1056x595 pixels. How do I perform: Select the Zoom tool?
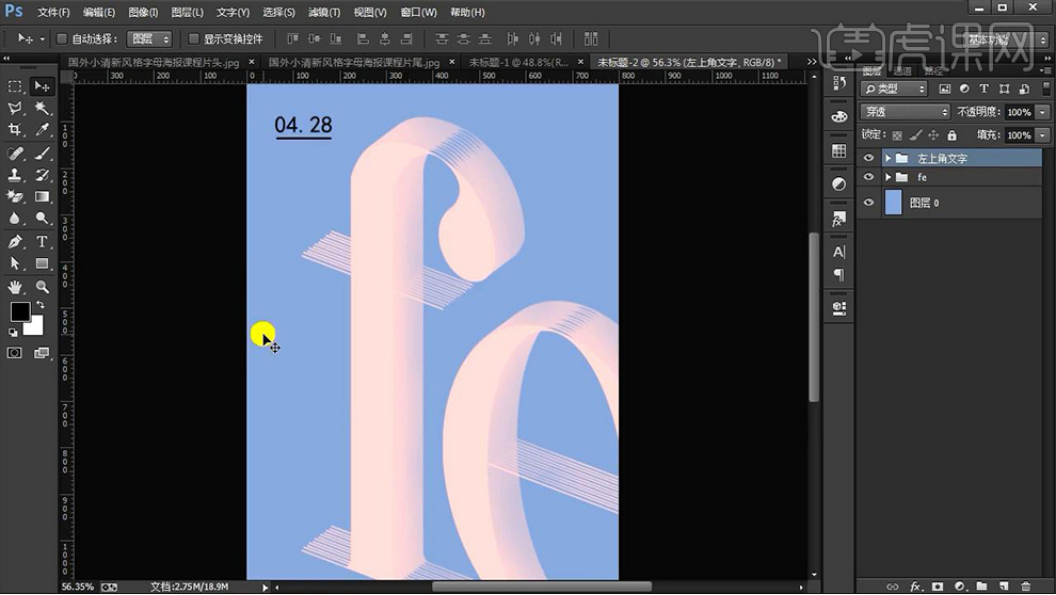(42, 287)
